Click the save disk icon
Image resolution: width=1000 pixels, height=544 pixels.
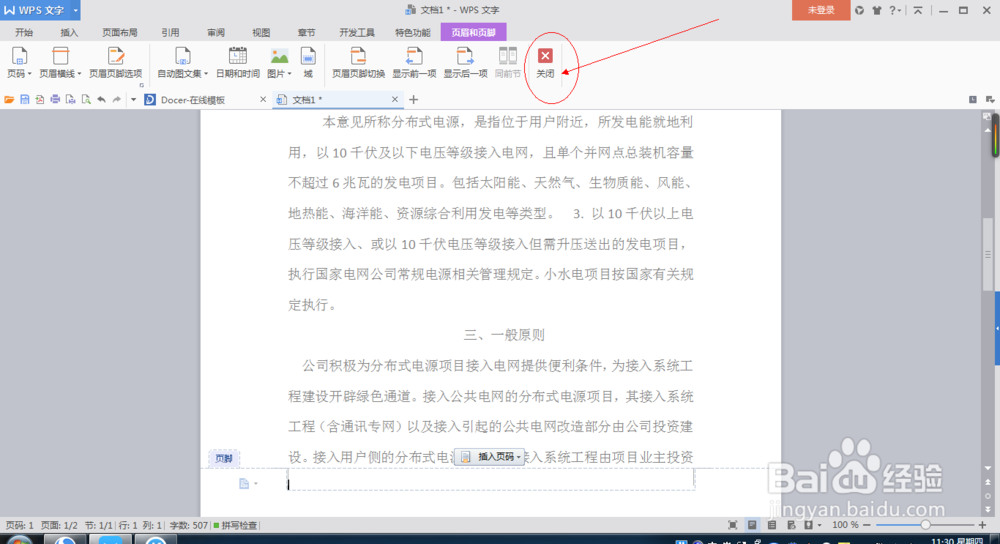pyautogui.click(x=24, y=99)
